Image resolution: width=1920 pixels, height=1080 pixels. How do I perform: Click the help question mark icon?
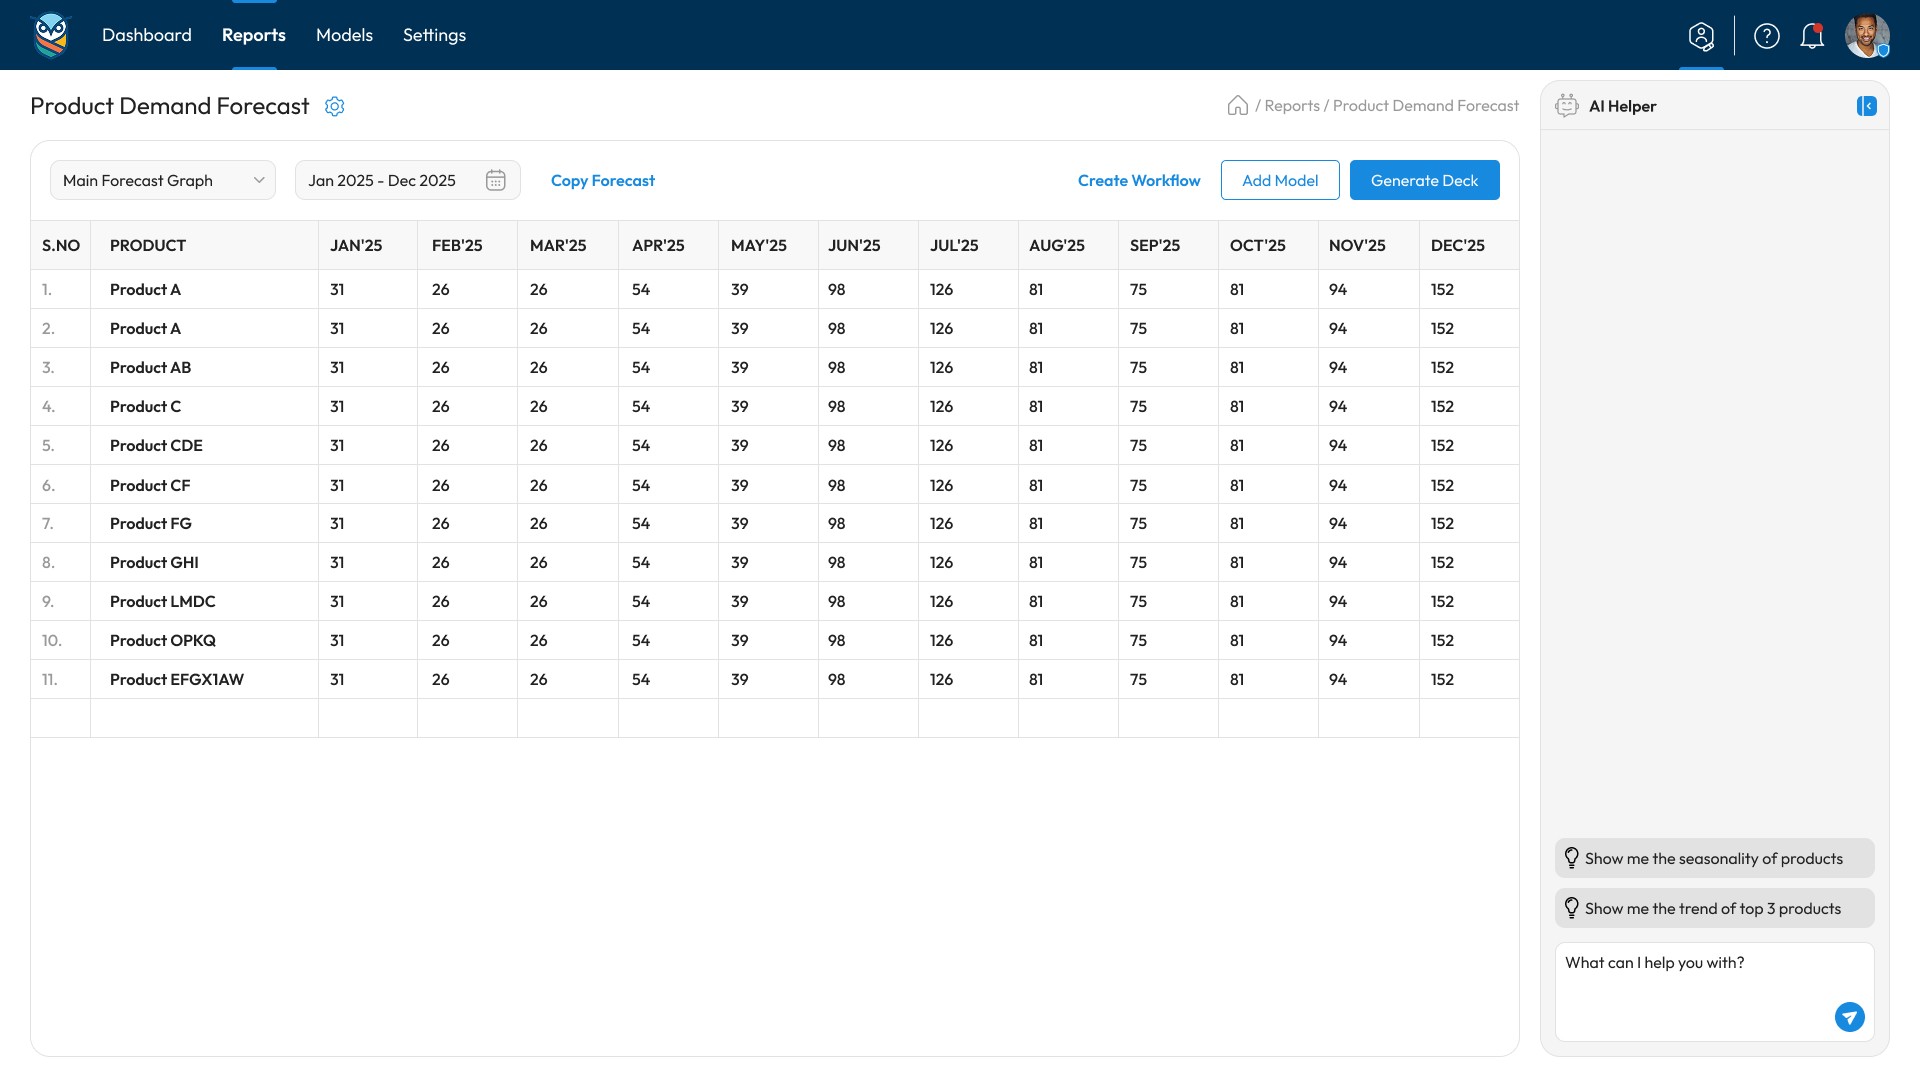[1767, 36]
